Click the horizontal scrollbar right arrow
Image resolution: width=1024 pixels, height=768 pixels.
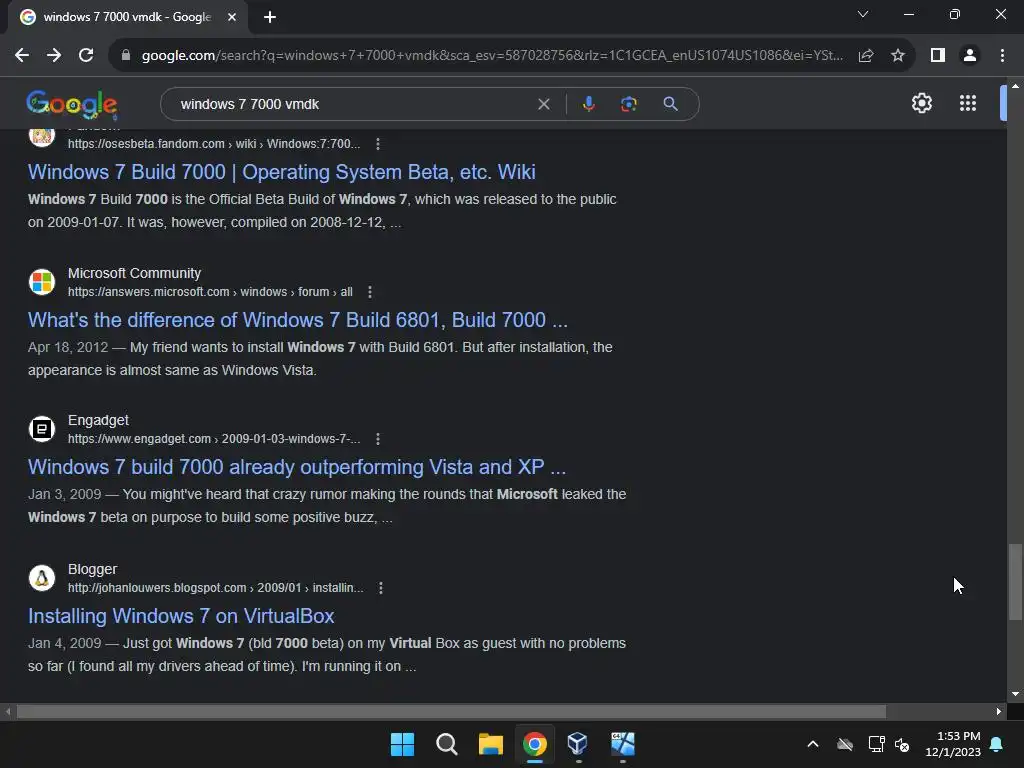pos(999,711)
